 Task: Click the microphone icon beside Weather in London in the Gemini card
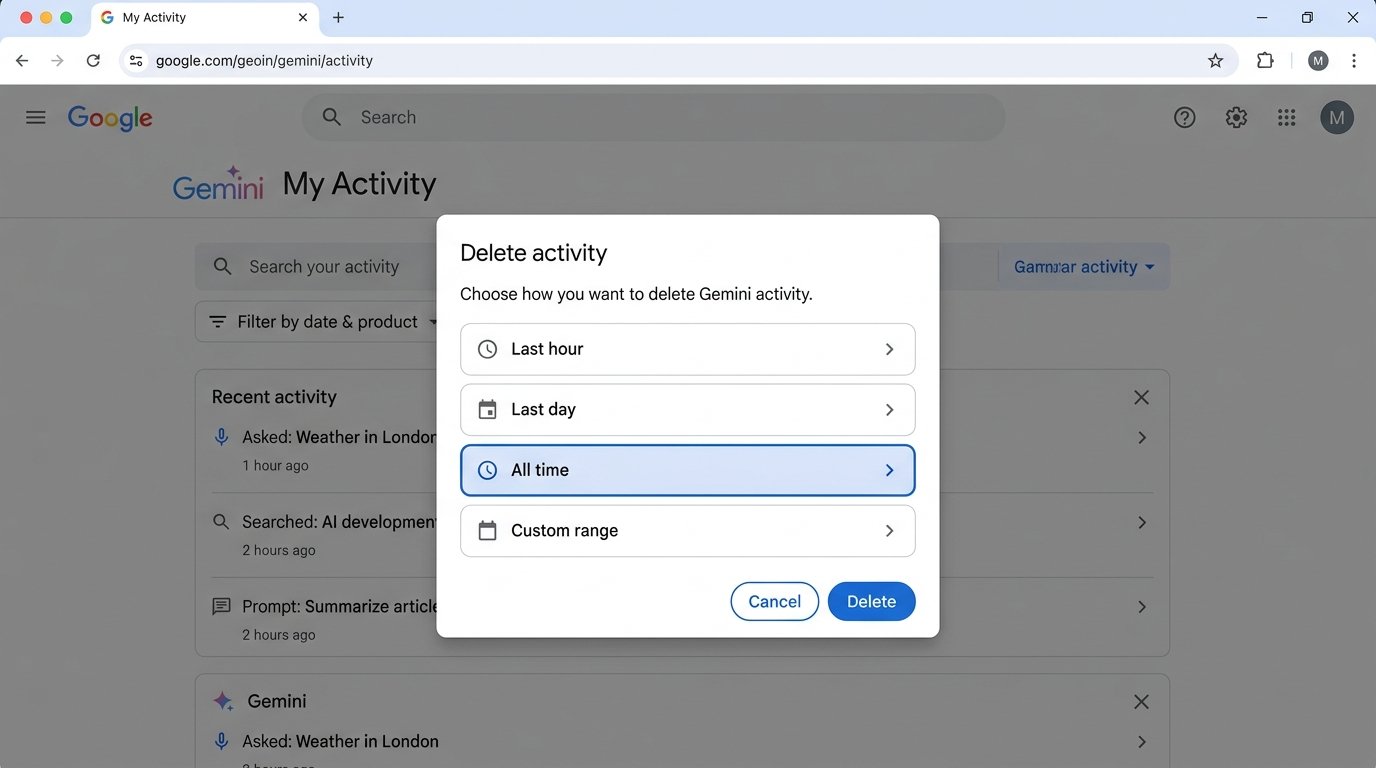[222, 742]
